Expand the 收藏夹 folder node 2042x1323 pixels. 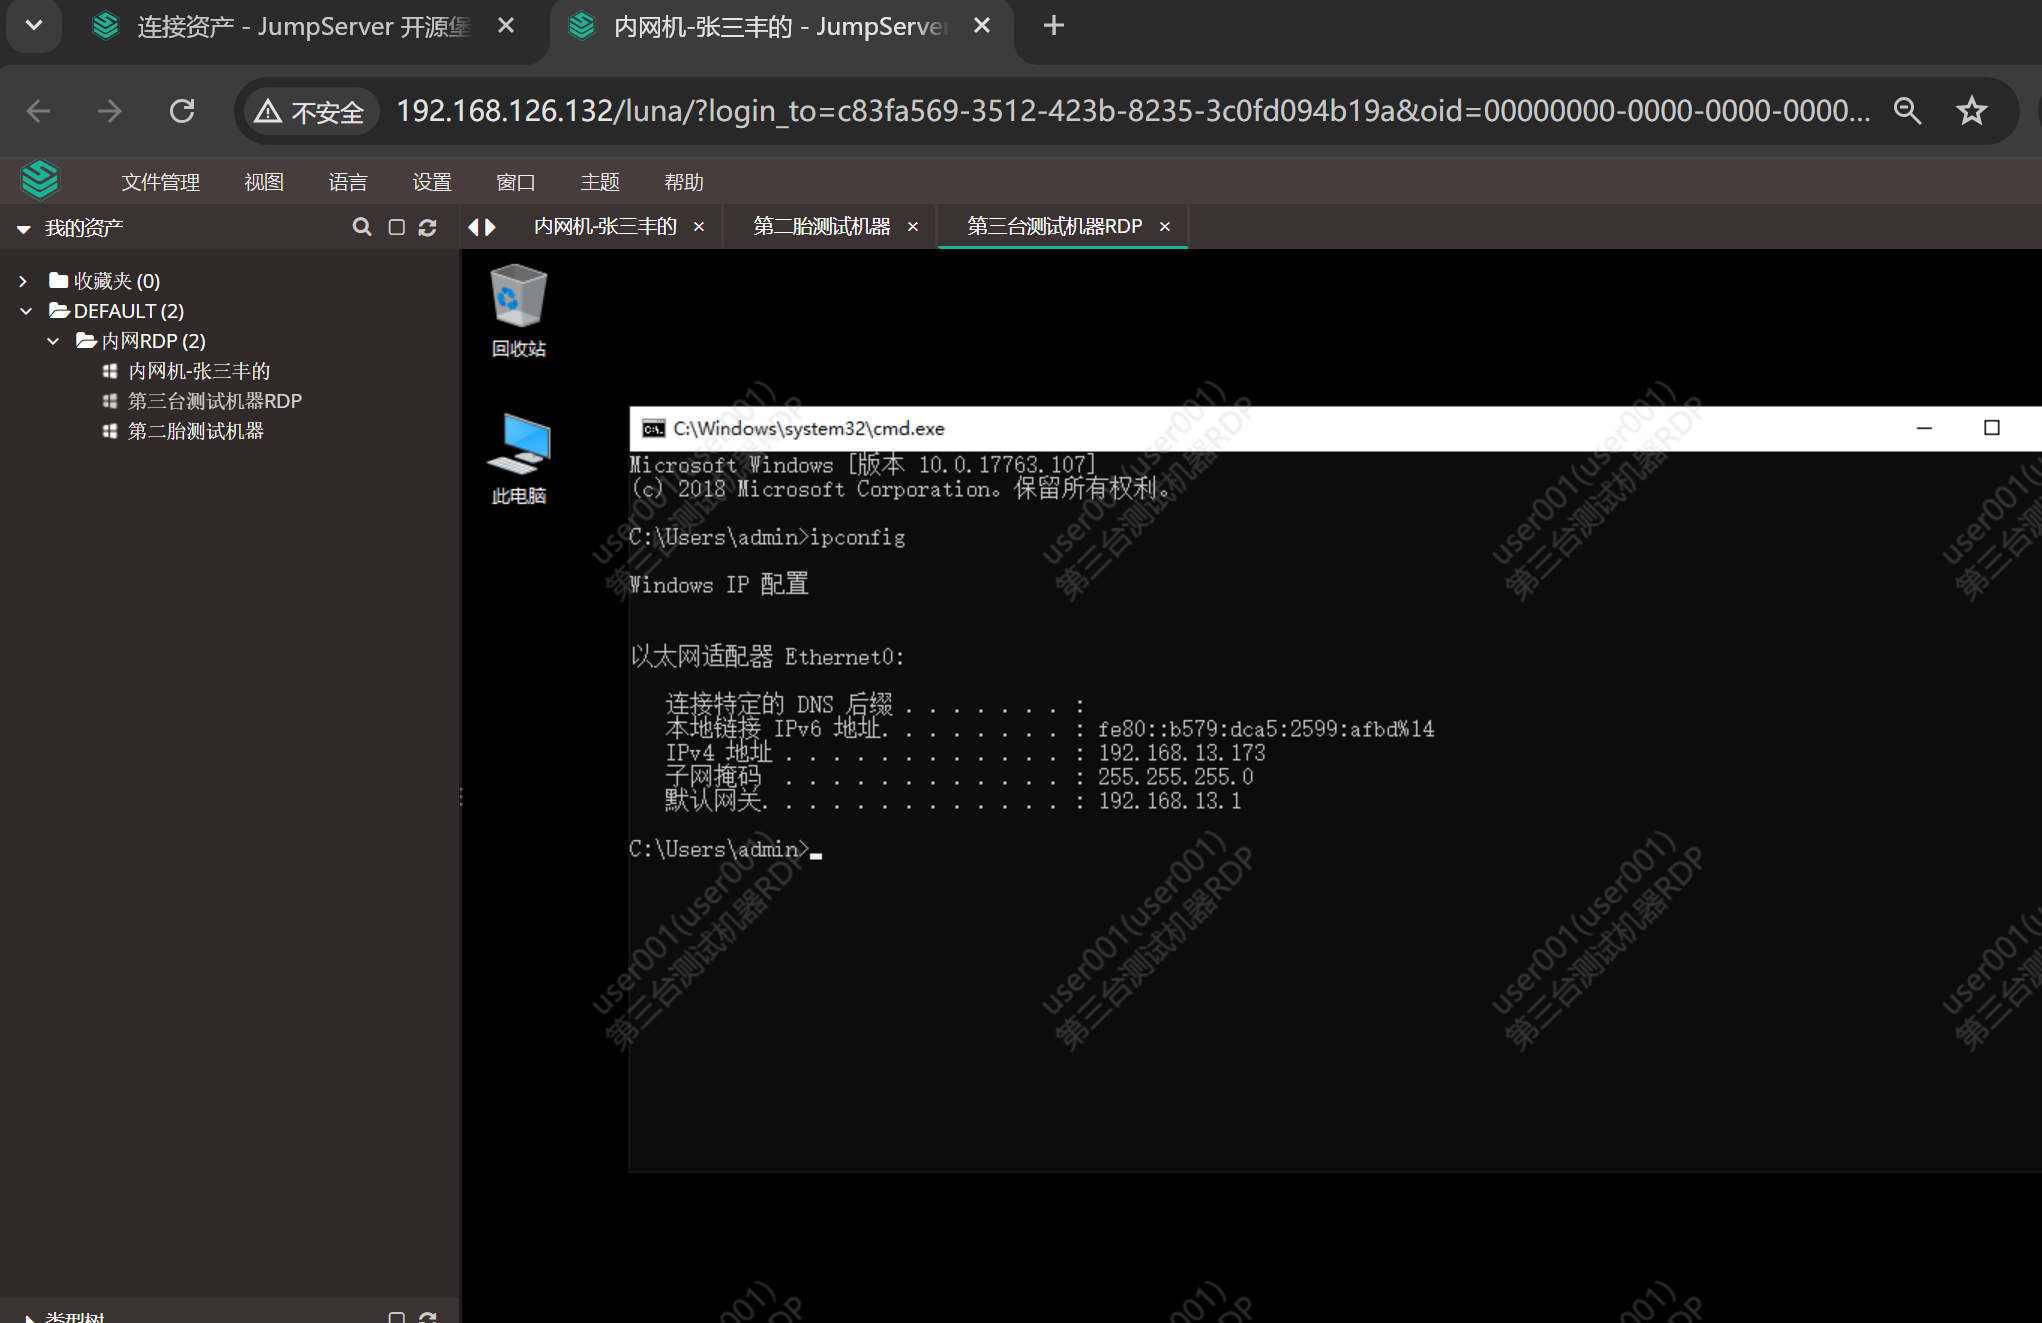(23, 281)
